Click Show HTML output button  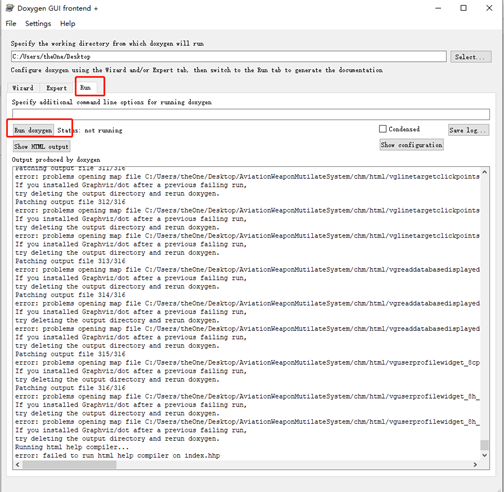click(41, 146)
